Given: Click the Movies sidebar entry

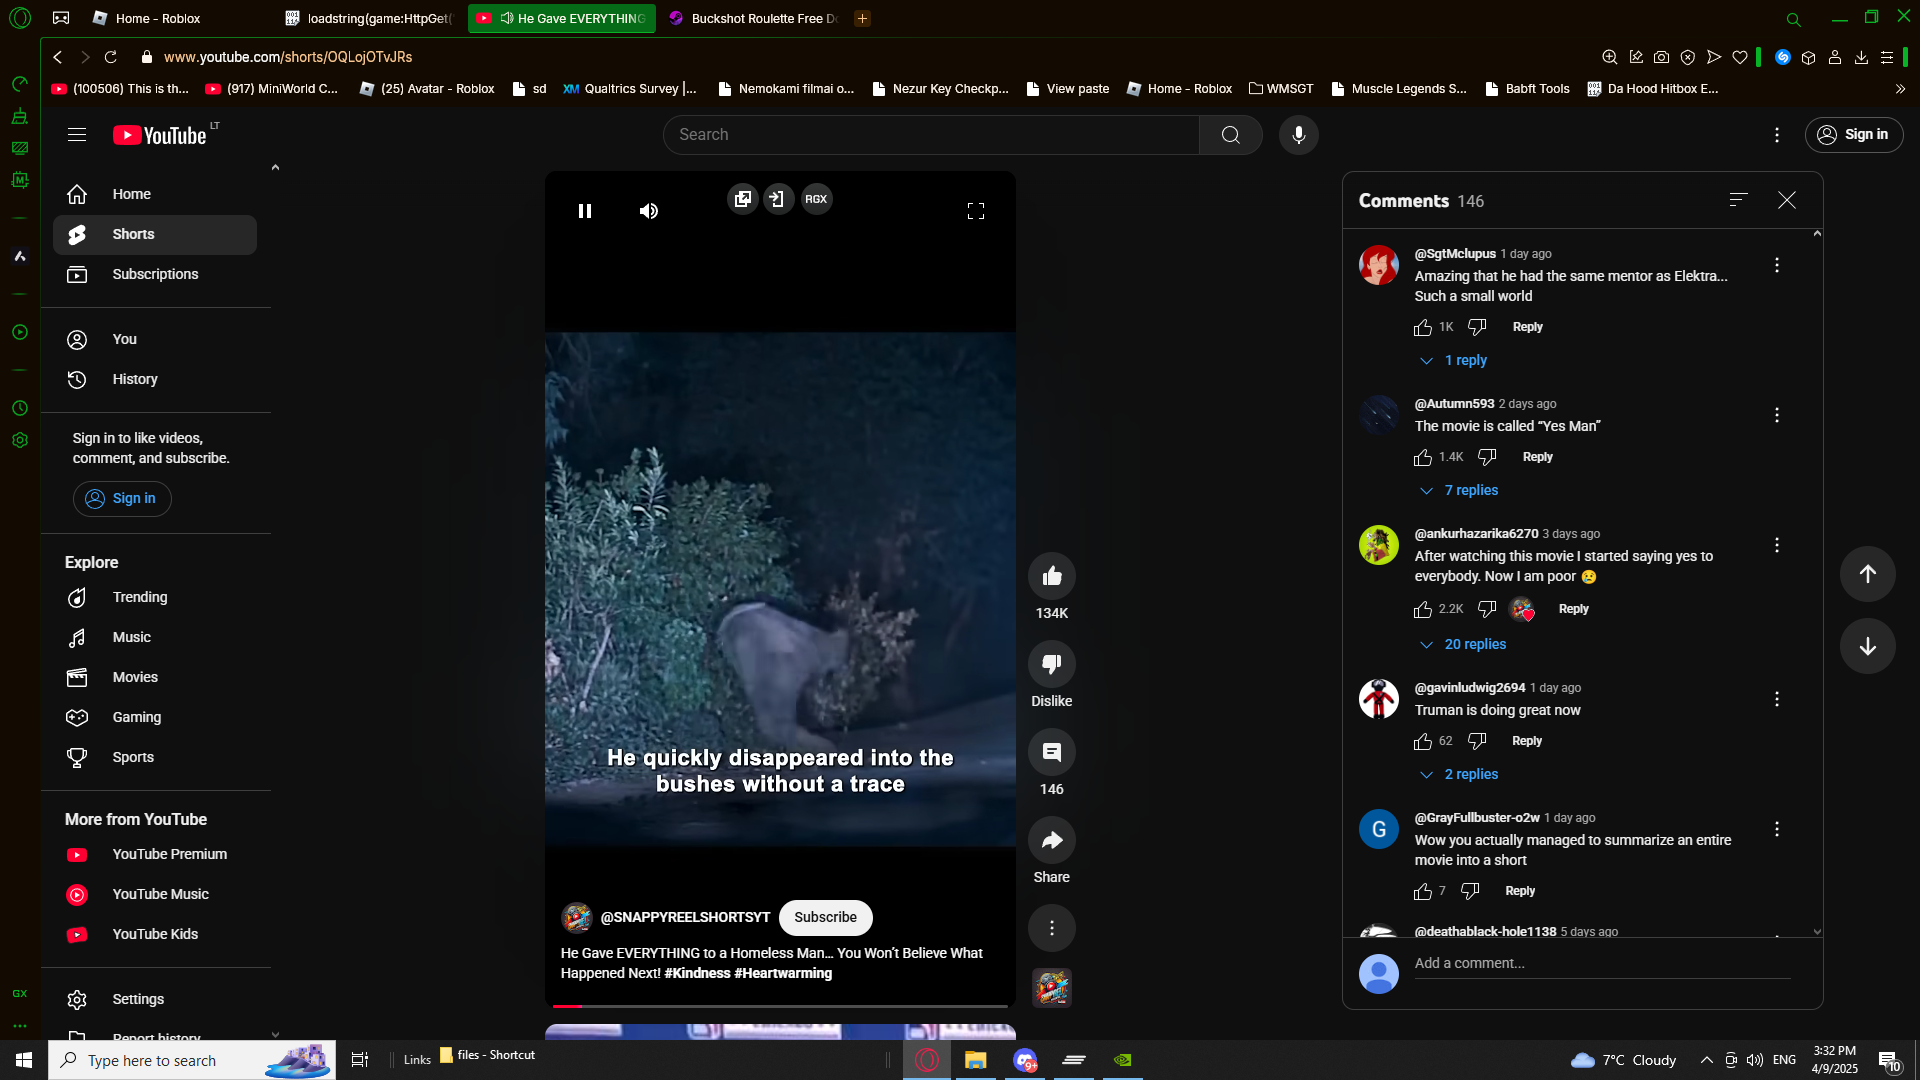Looking at the screenshot, I should [x=155, y=677].
